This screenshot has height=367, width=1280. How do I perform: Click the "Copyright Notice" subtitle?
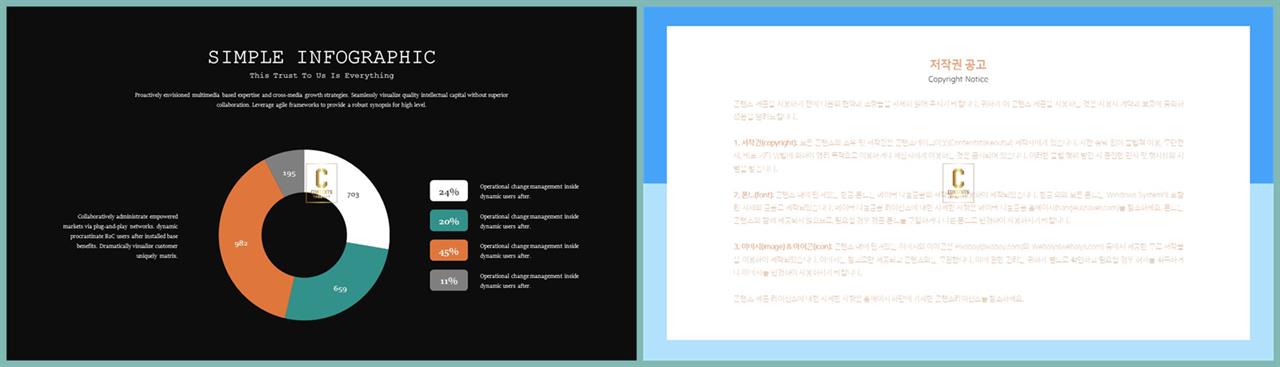958,78
